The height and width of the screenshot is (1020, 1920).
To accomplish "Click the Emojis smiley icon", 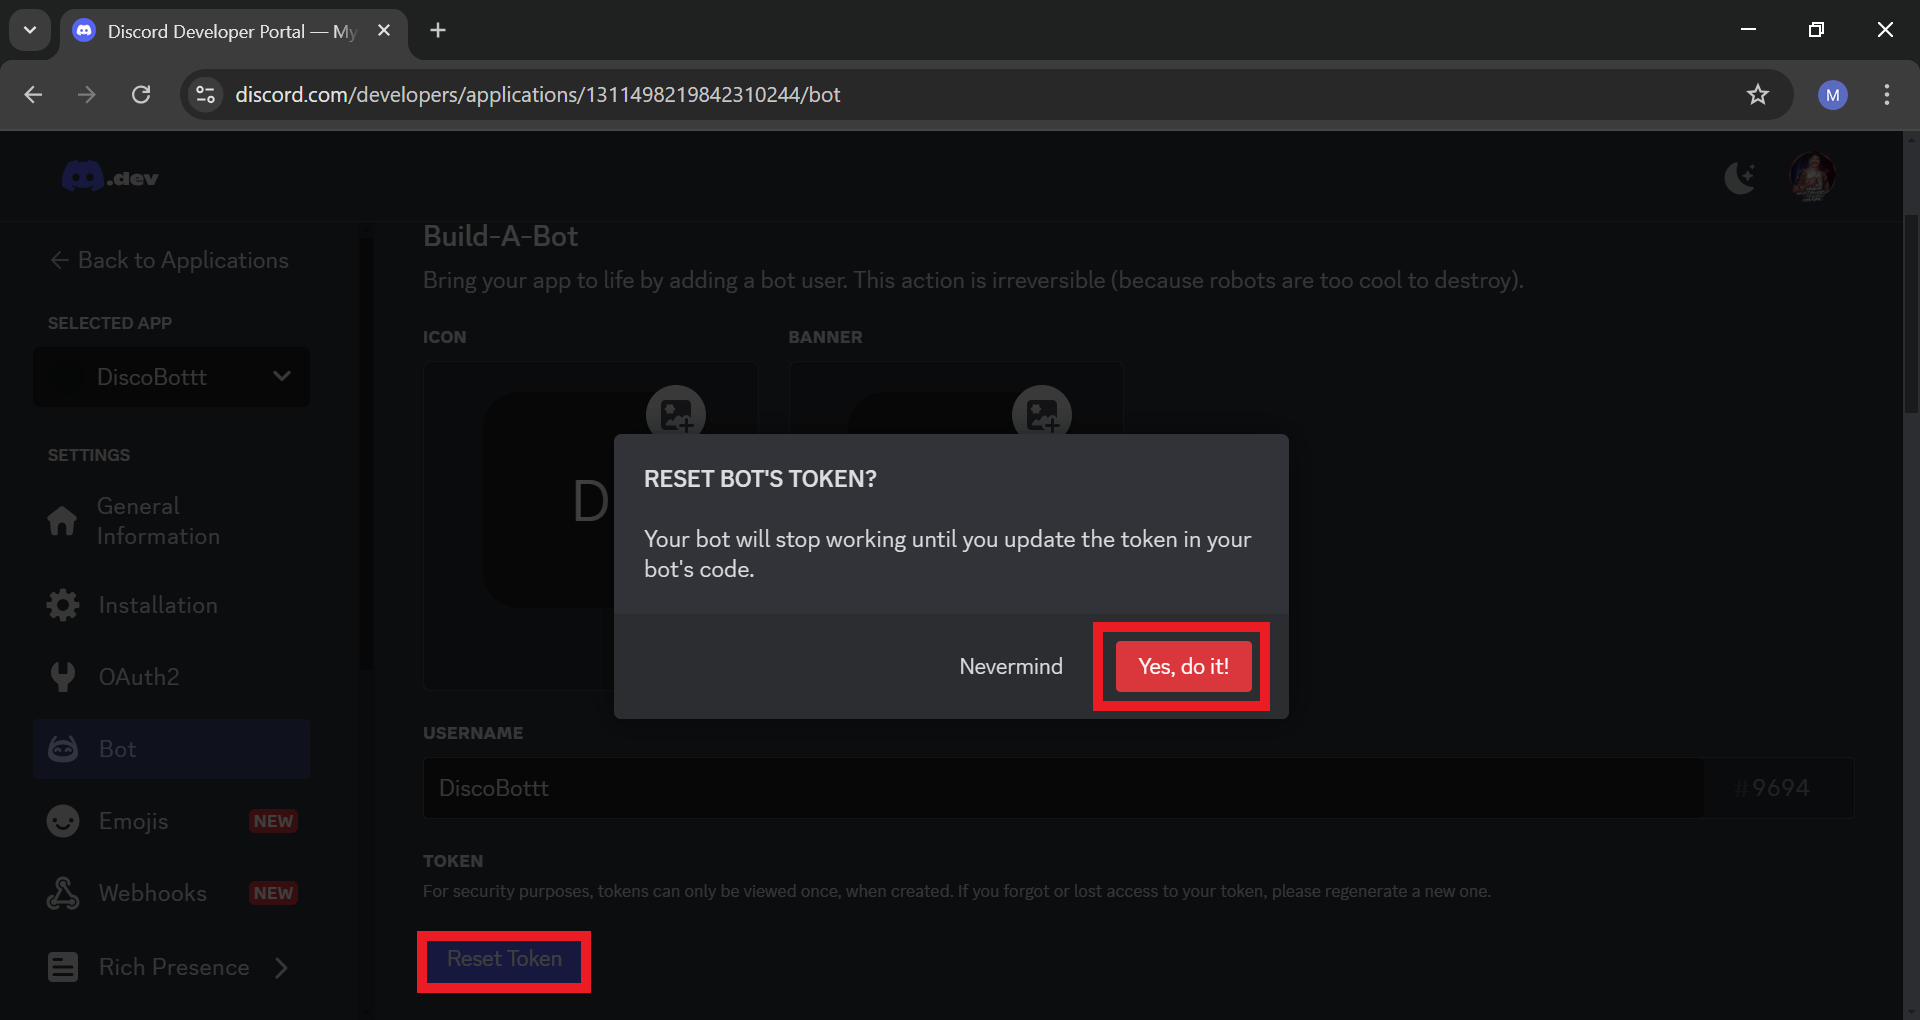I will pyautogui.click(x=62, y=820).
